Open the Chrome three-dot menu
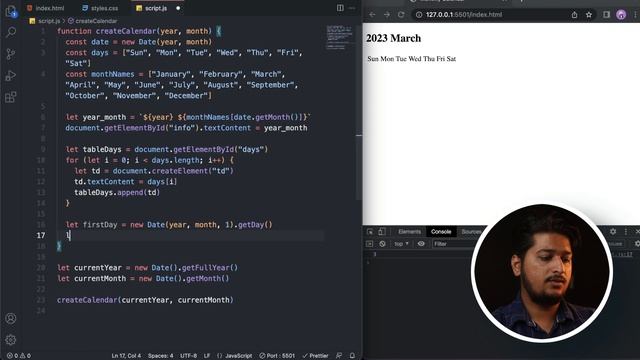The height and width of the screenshot is (360, 640). click(636, 15)
